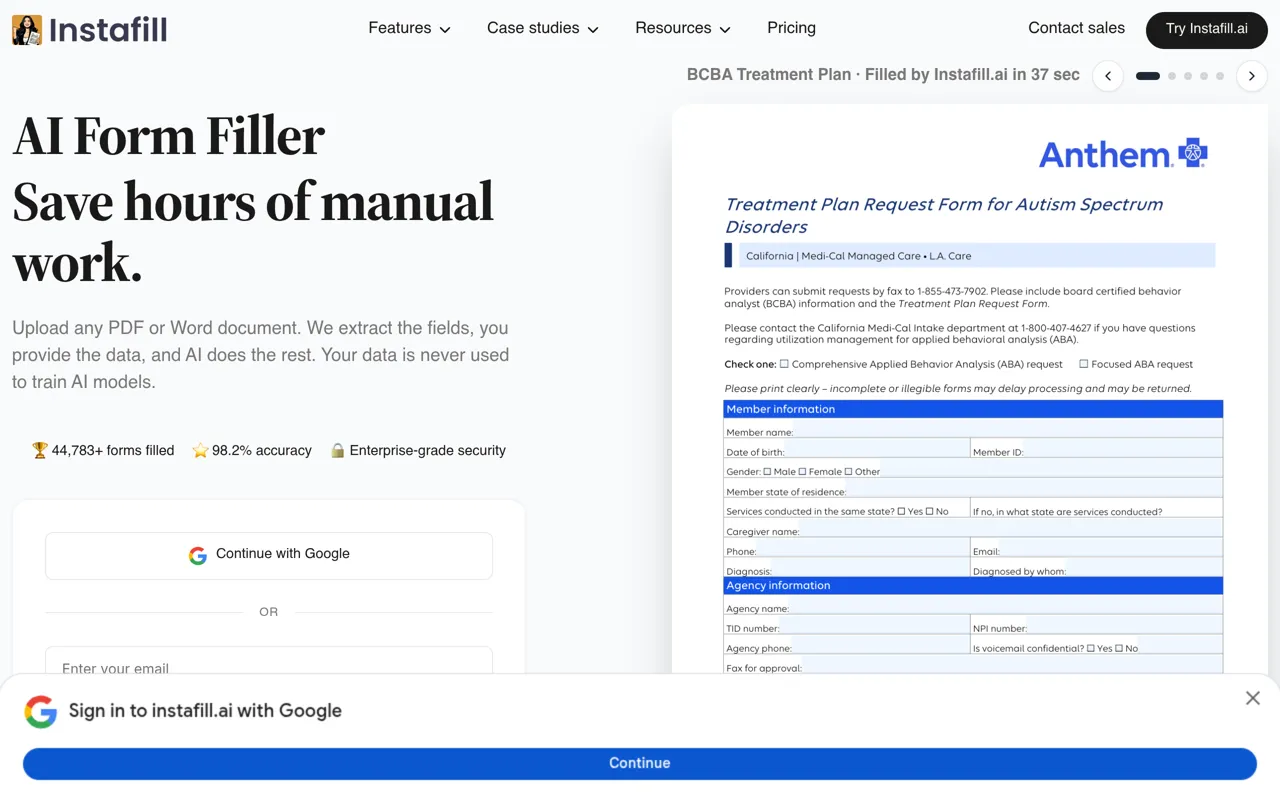
Task: Click the trophy icon beside forms filled
Action: point(40,451)
